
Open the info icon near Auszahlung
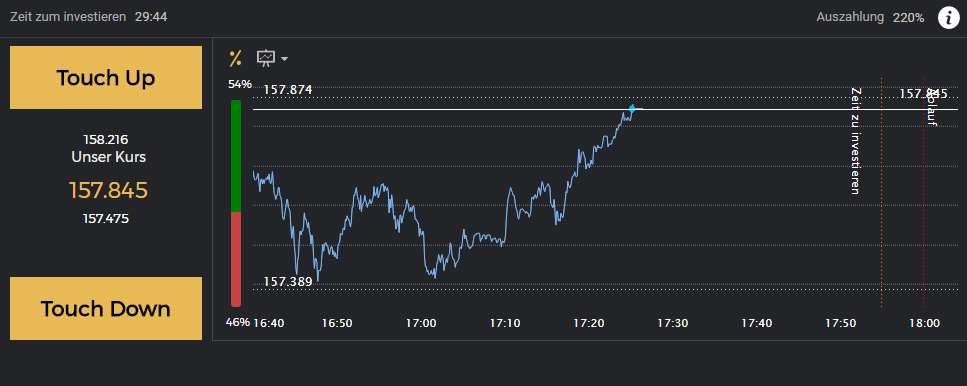(948, 17)
